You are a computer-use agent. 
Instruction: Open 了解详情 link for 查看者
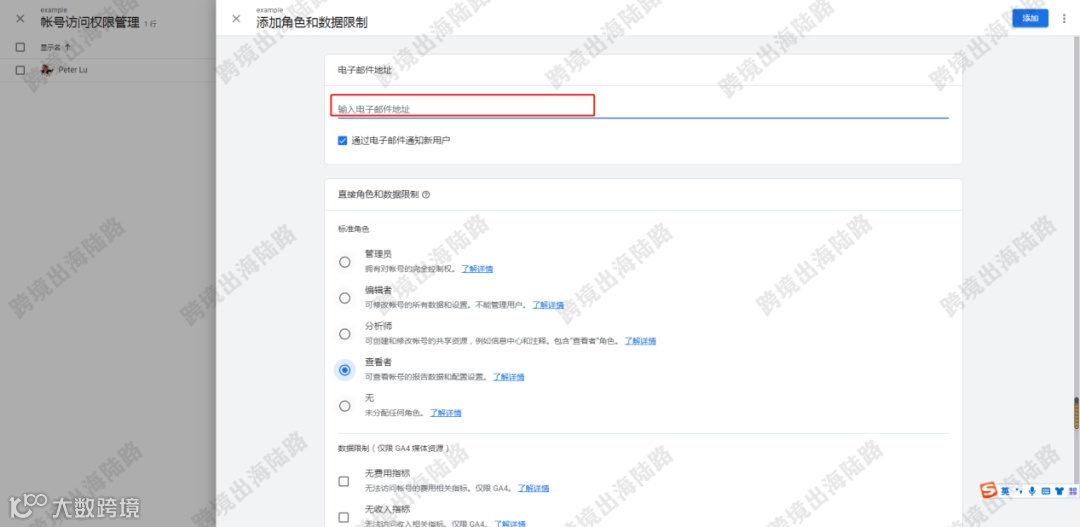(x=508, y=377)
